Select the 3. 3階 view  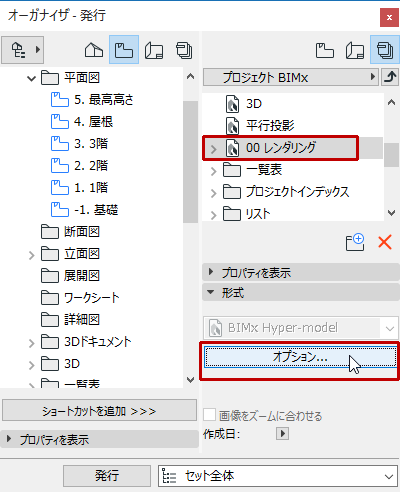pyautogui.click(x=79, y=144)
